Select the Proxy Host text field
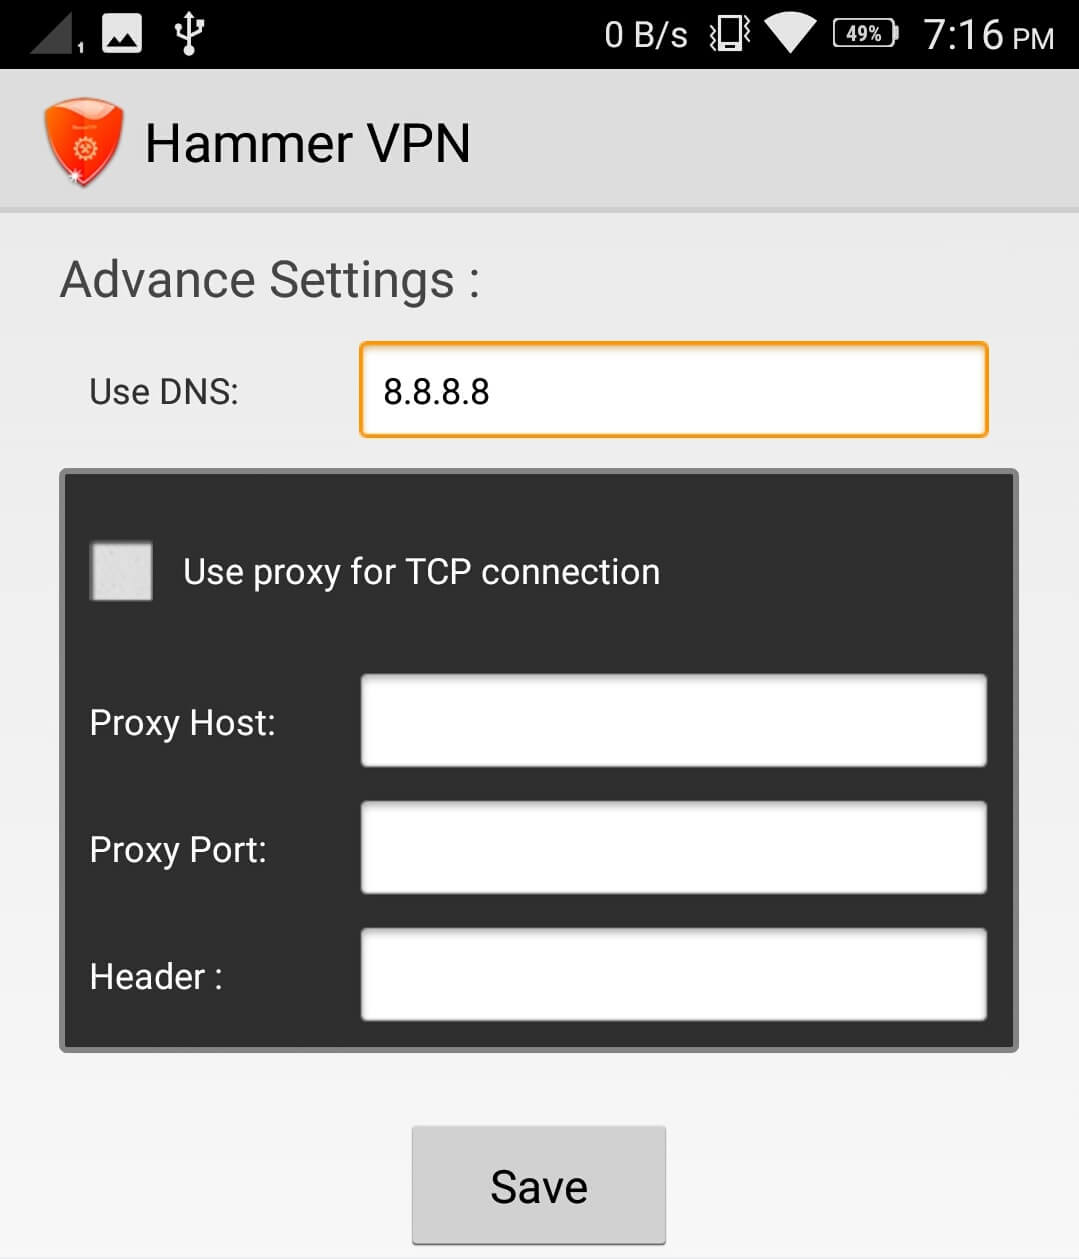The height and width of the screenshot is (1259, 1079). [674, 721]
